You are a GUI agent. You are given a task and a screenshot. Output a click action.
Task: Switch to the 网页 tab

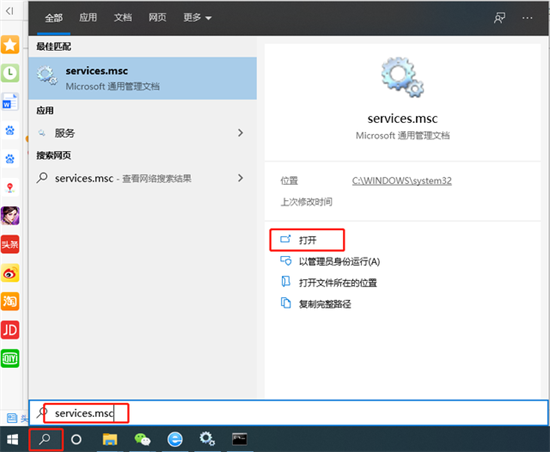(x=157, y=18)
